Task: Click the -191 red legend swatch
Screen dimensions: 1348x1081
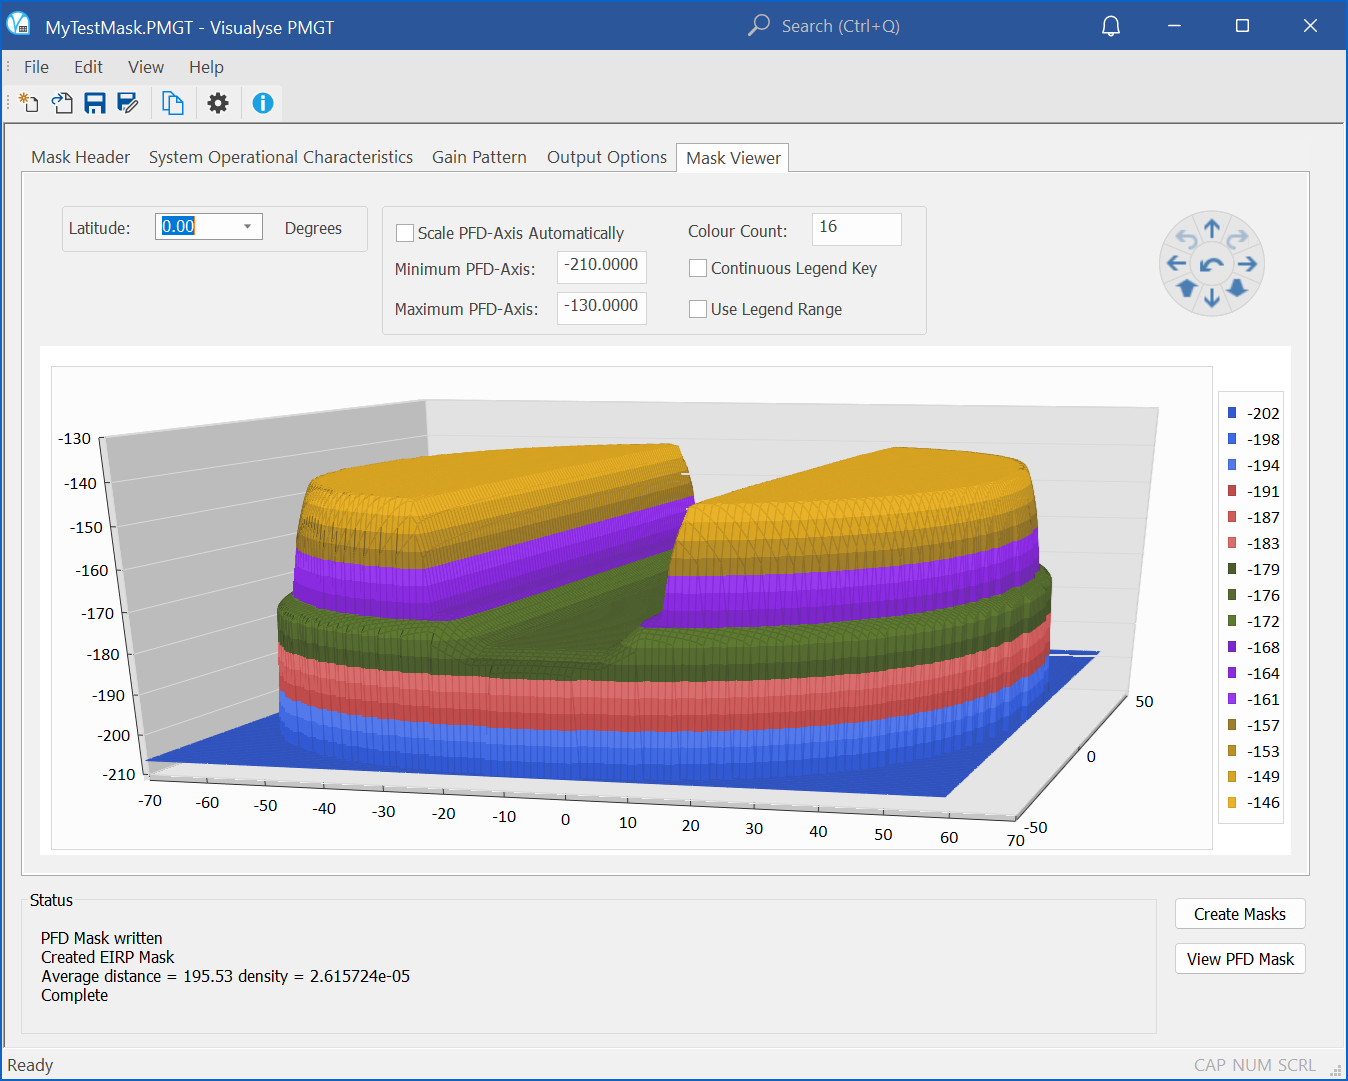Action: point(1232,491)
